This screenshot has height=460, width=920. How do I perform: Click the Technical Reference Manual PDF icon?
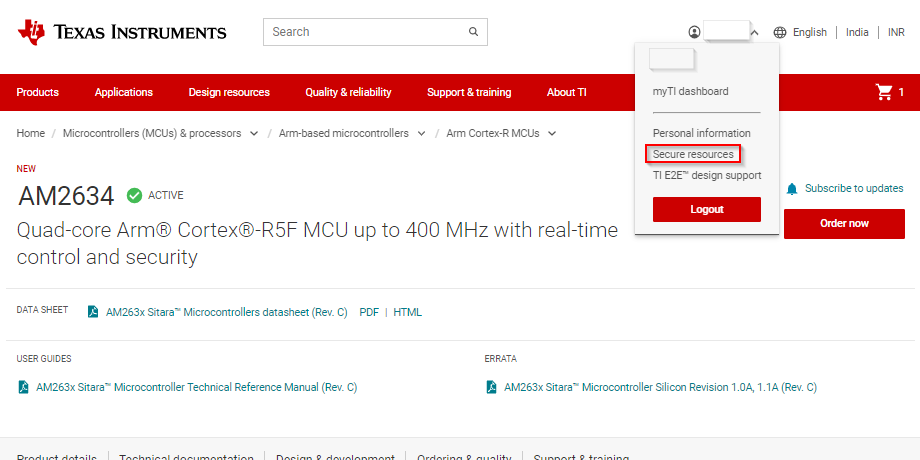click(x=23, y=387)
